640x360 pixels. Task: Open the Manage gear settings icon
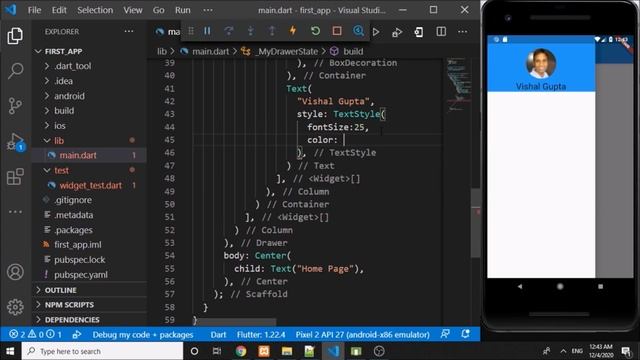tap(15, 307)
